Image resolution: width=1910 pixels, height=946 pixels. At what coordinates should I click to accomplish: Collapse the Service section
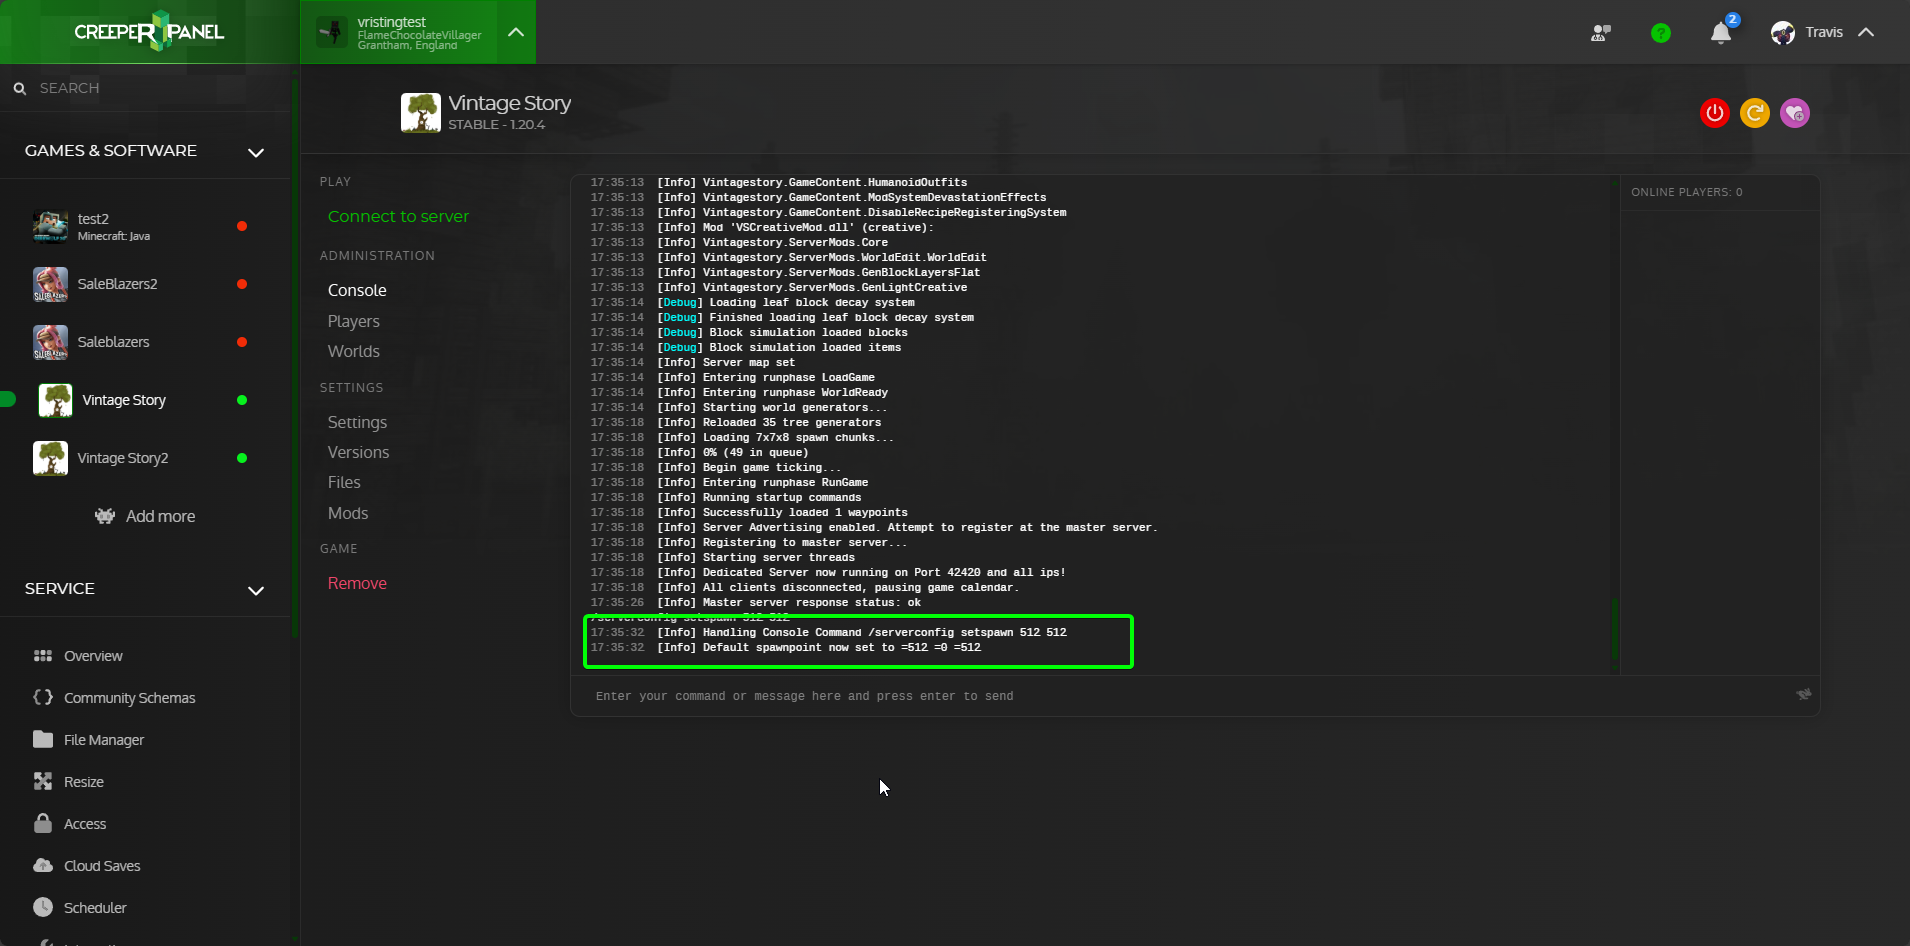[x=256, y=590]
